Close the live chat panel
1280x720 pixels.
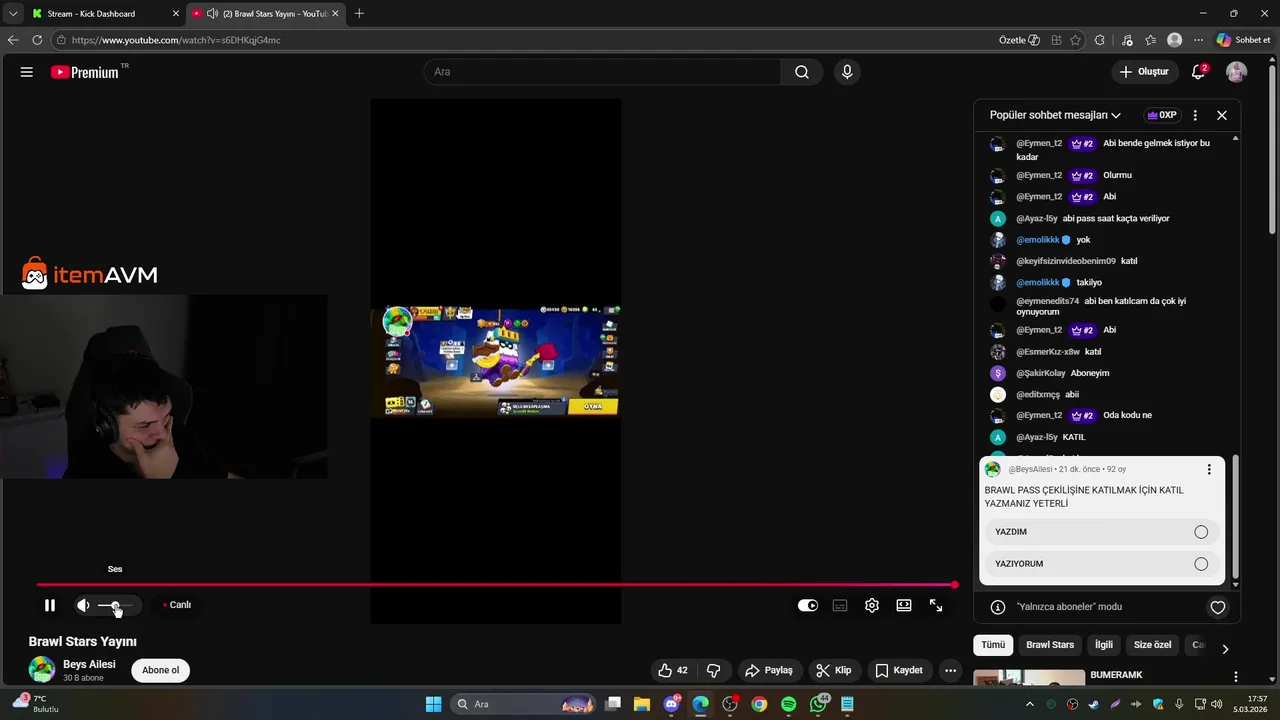[x=1222, y=115]
